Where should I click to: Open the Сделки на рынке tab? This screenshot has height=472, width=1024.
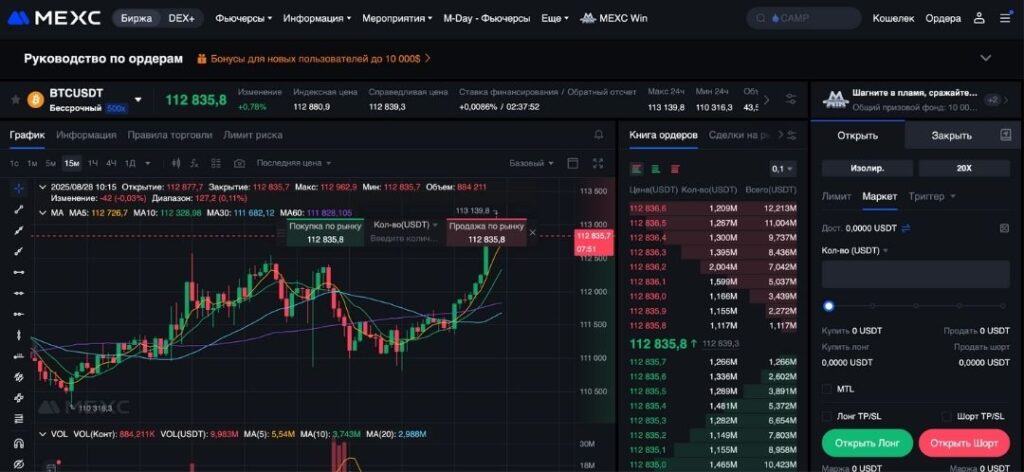point(739,135)
